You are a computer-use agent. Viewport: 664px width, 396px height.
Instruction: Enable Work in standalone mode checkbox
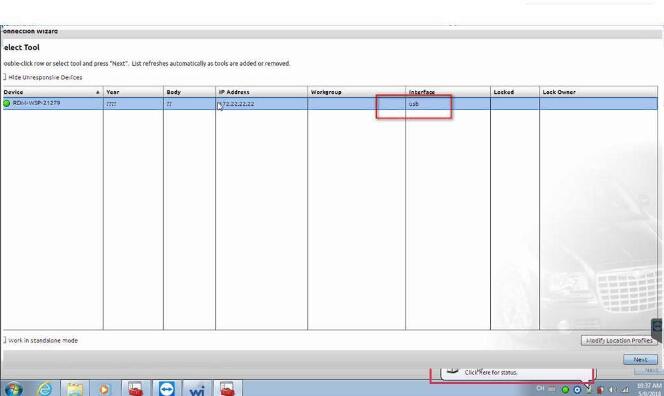point(5,340)
